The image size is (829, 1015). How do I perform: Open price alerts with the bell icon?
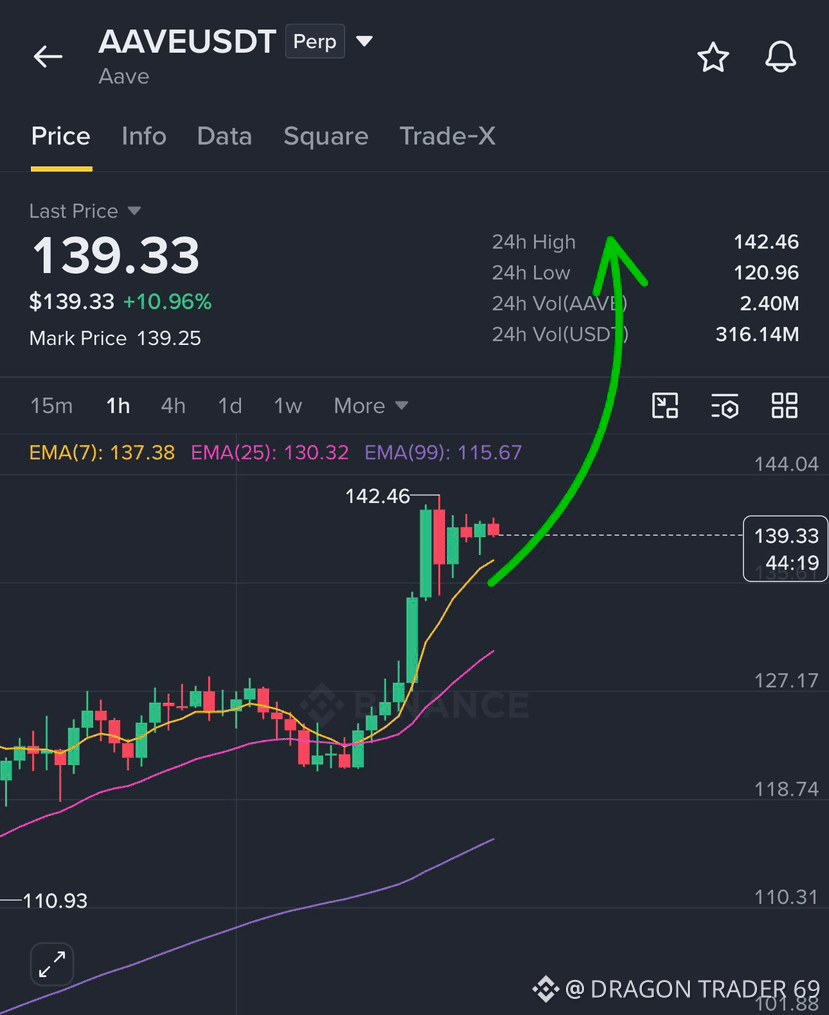(x=780, y=57)
